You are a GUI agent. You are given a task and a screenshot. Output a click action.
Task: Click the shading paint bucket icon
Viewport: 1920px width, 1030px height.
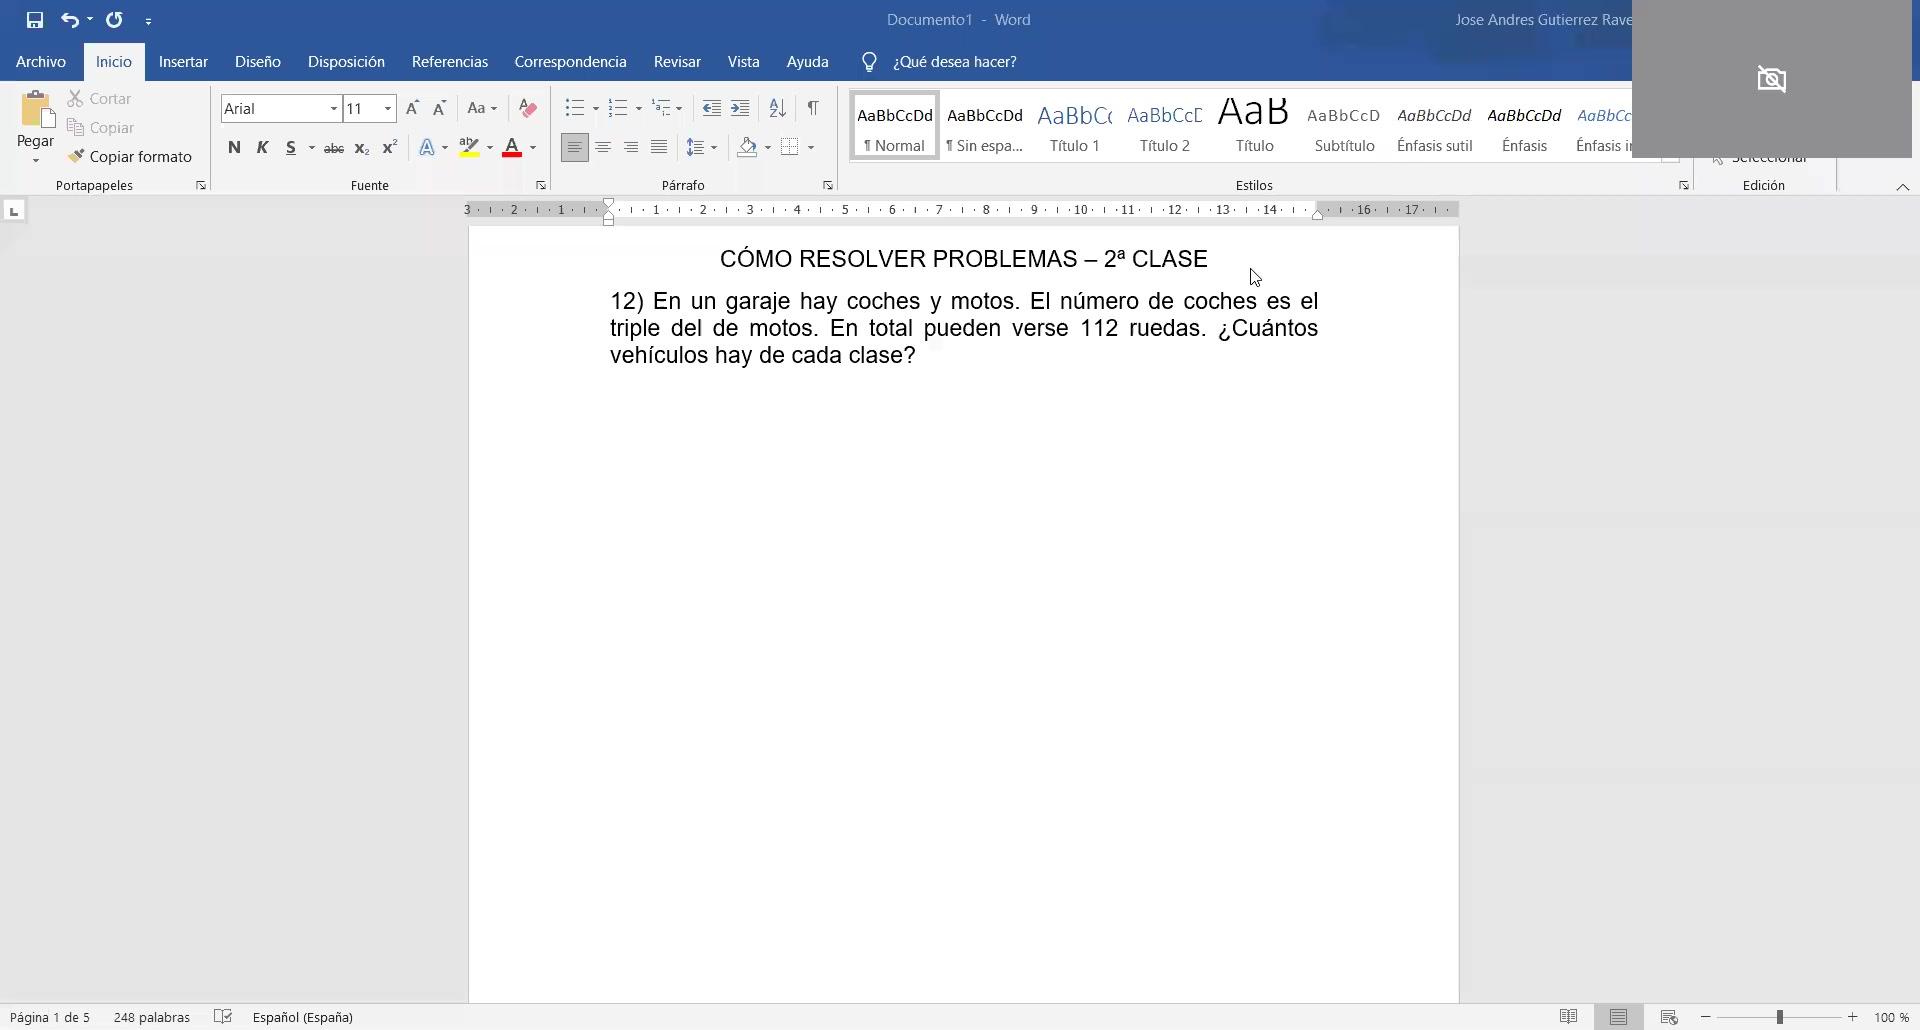point(747,148)
